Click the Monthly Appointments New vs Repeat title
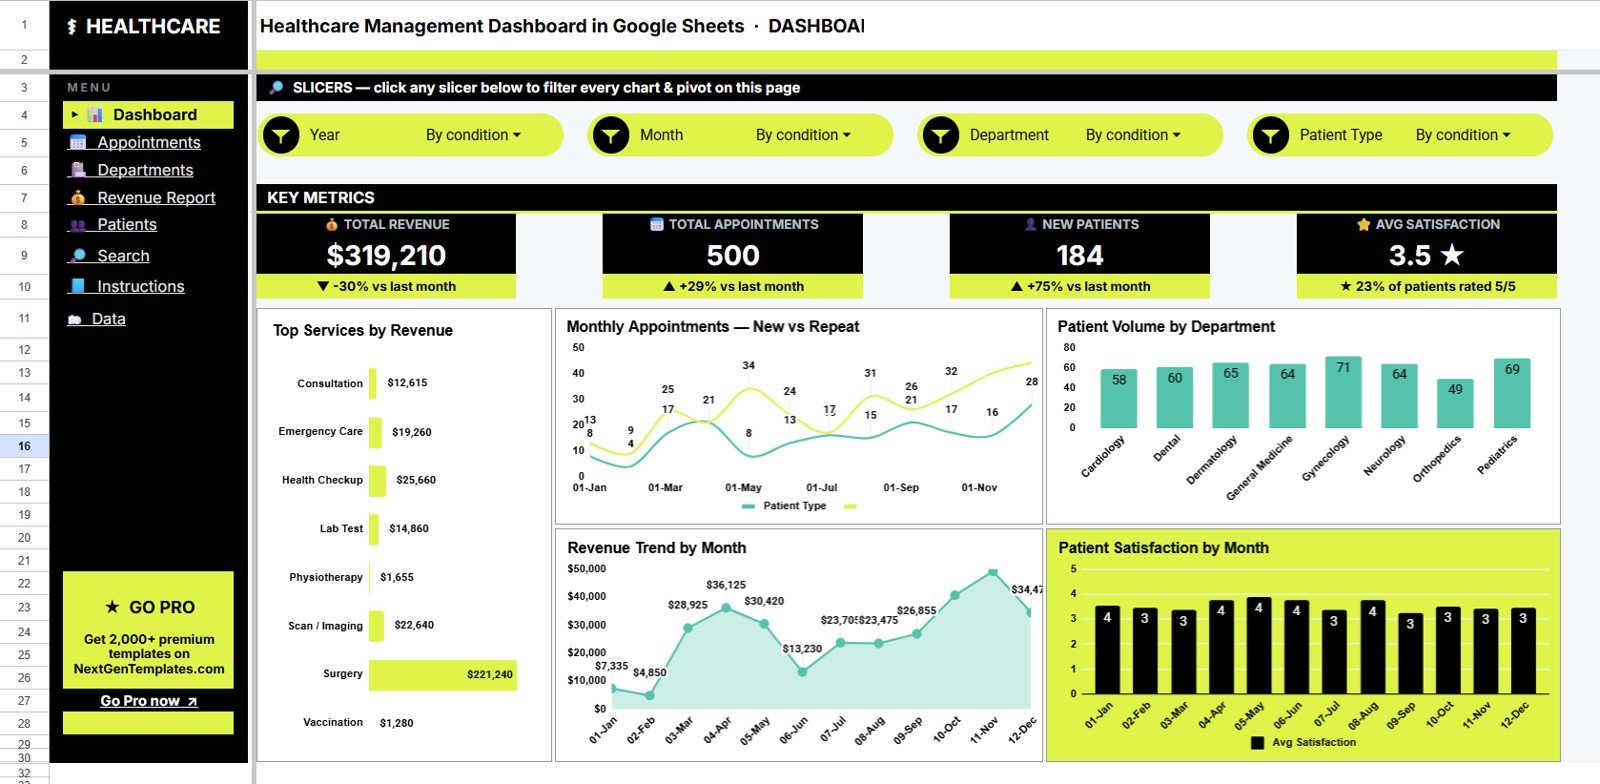This screenshot has width=1600, height=784. (713, 327)
